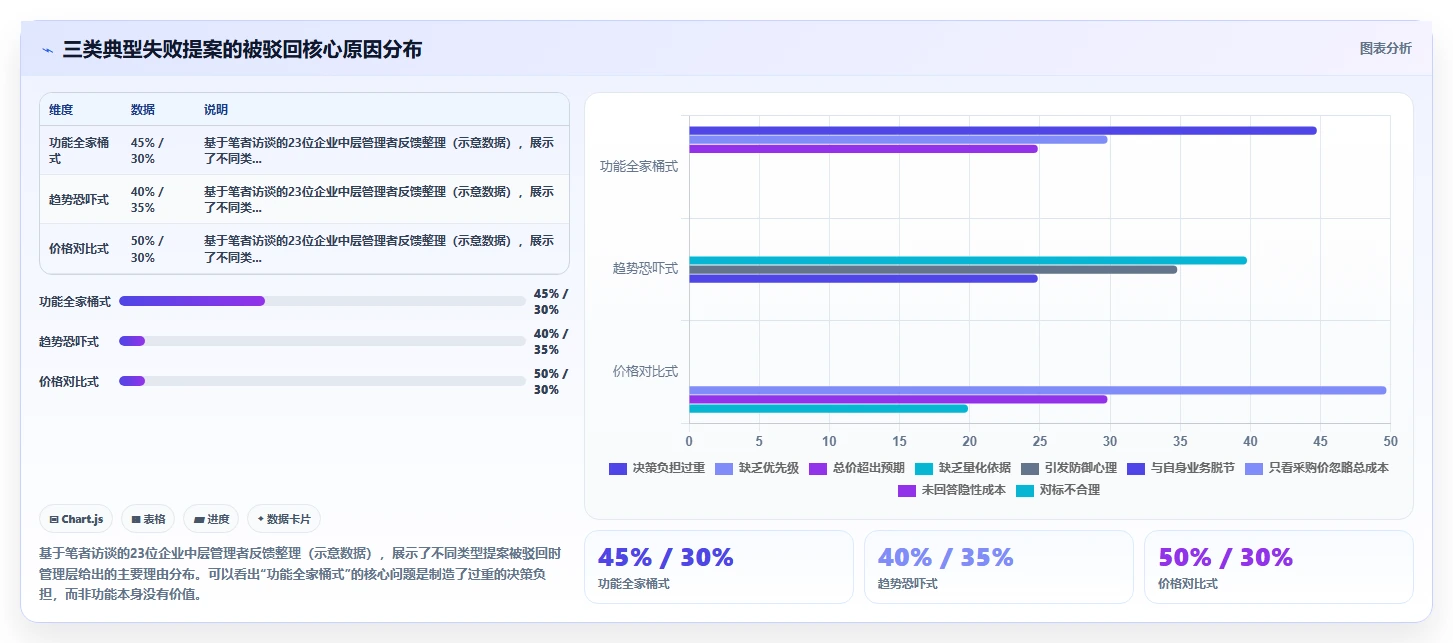Toggle 引发防御心理 legend series
1453x643 pixels.
click(1068, 468)
